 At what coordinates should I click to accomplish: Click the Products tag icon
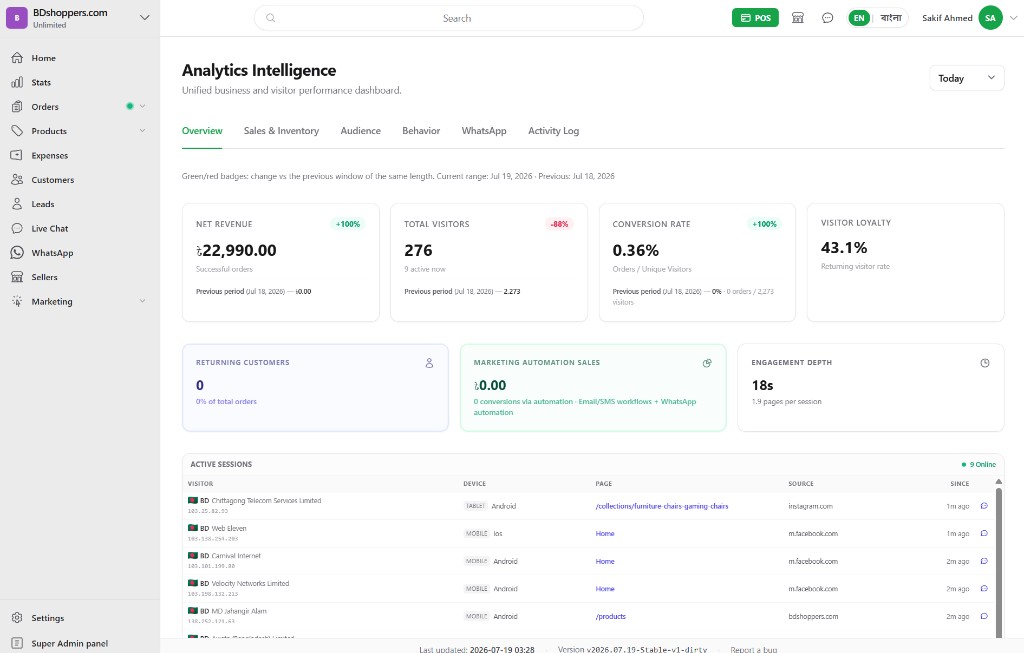[17, 131]
